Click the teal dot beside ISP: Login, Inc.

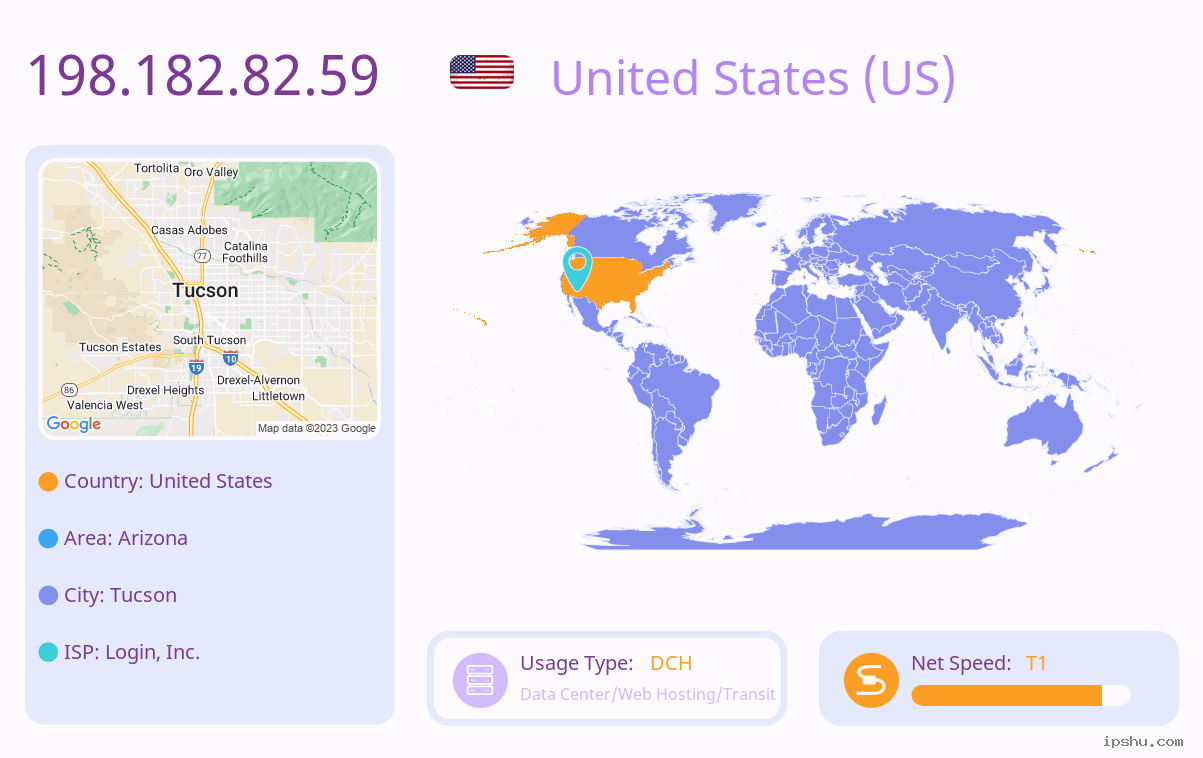[48, 653]
